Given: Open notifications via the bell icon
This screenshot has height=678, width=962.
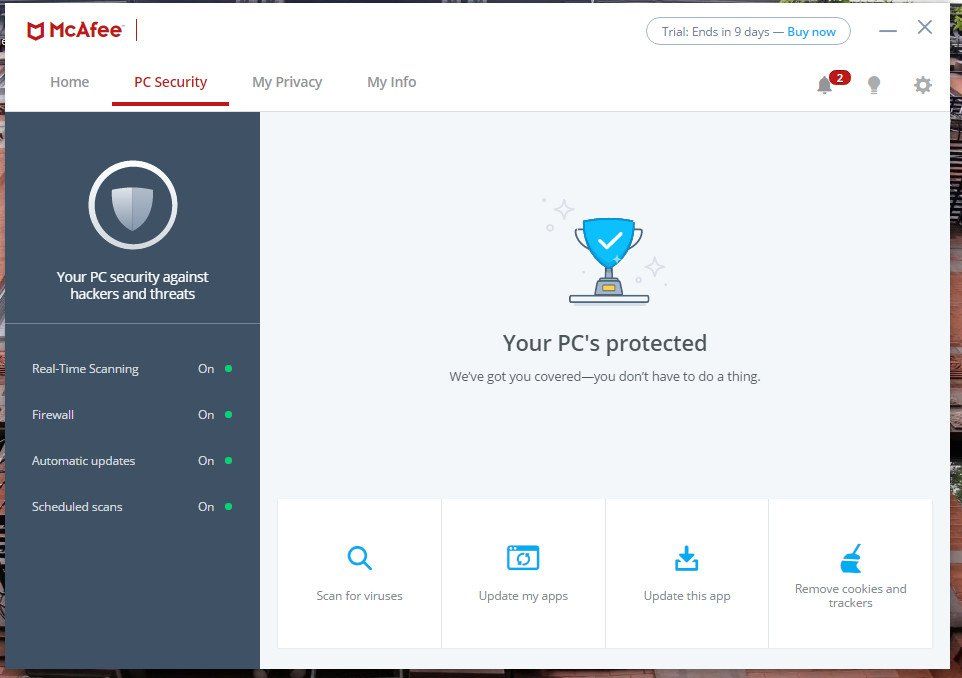Looking at the screenshot, I should point(824,86).
